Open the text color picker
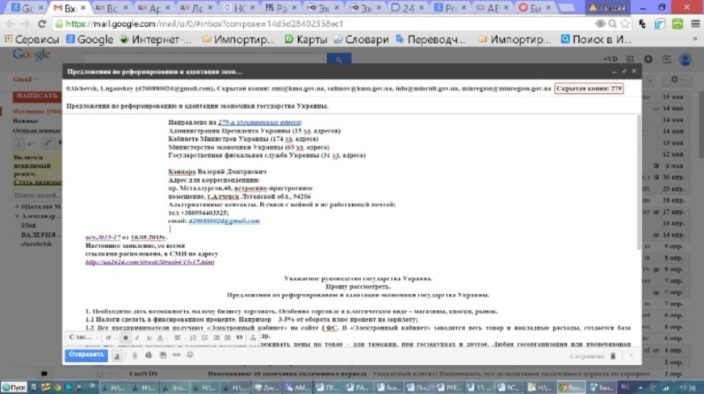704x394 pixels. (x=160, y=337)
